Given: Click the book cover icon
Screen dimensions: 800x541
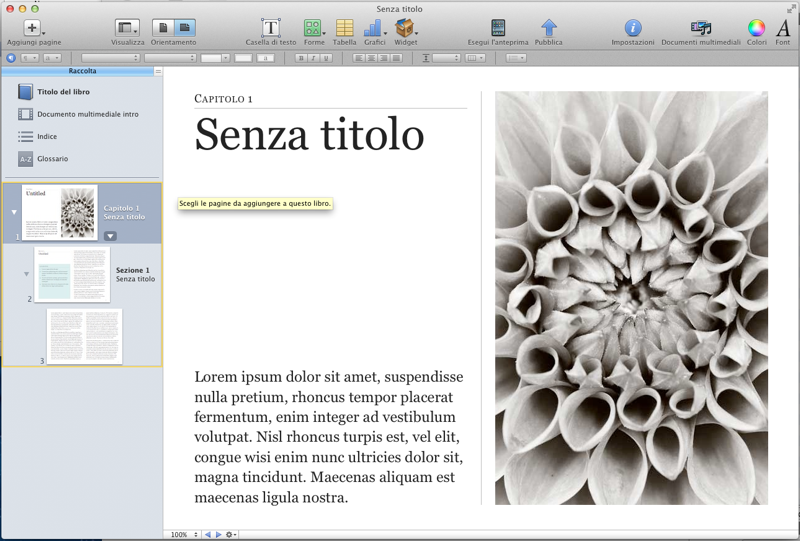Looking at the screenshot, I should point(25,92).
